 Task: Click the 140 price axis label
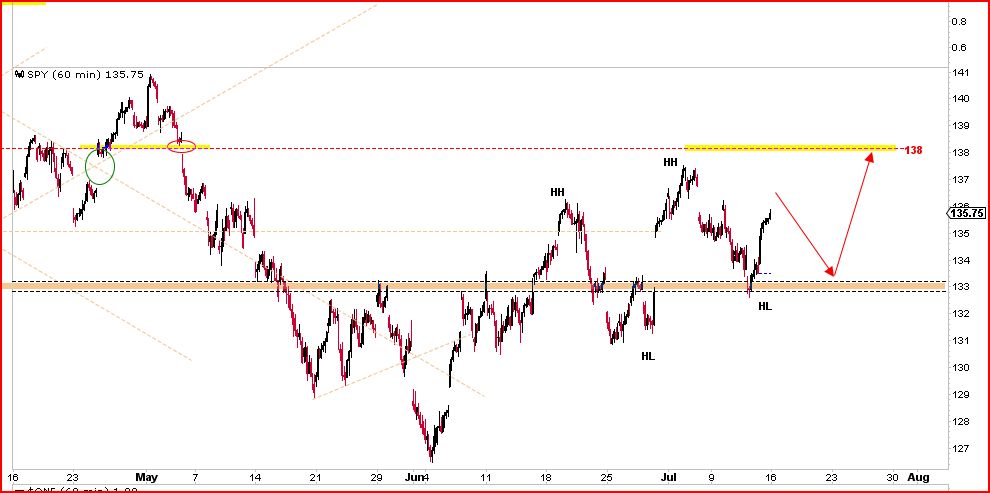click(x=961, y=98)
